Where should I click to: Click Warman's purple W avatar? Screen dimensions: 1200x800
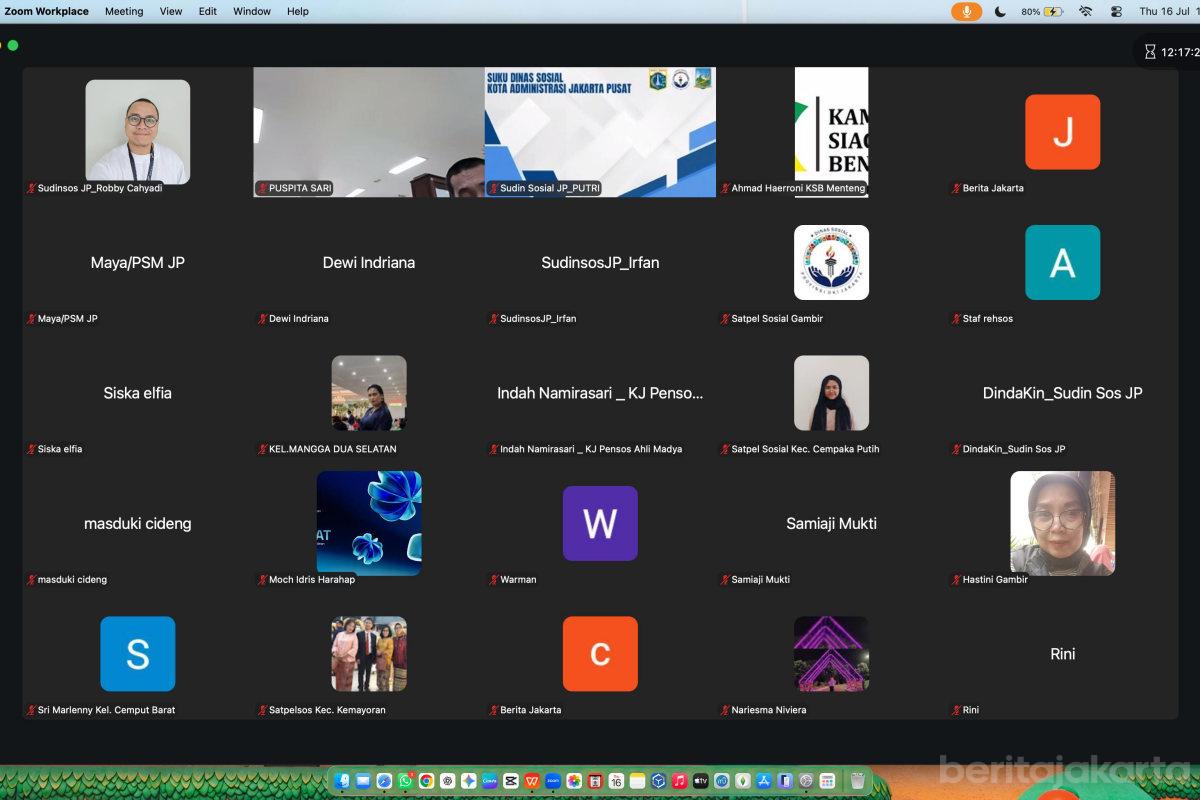pyautogui.click(x=600, y=523)
